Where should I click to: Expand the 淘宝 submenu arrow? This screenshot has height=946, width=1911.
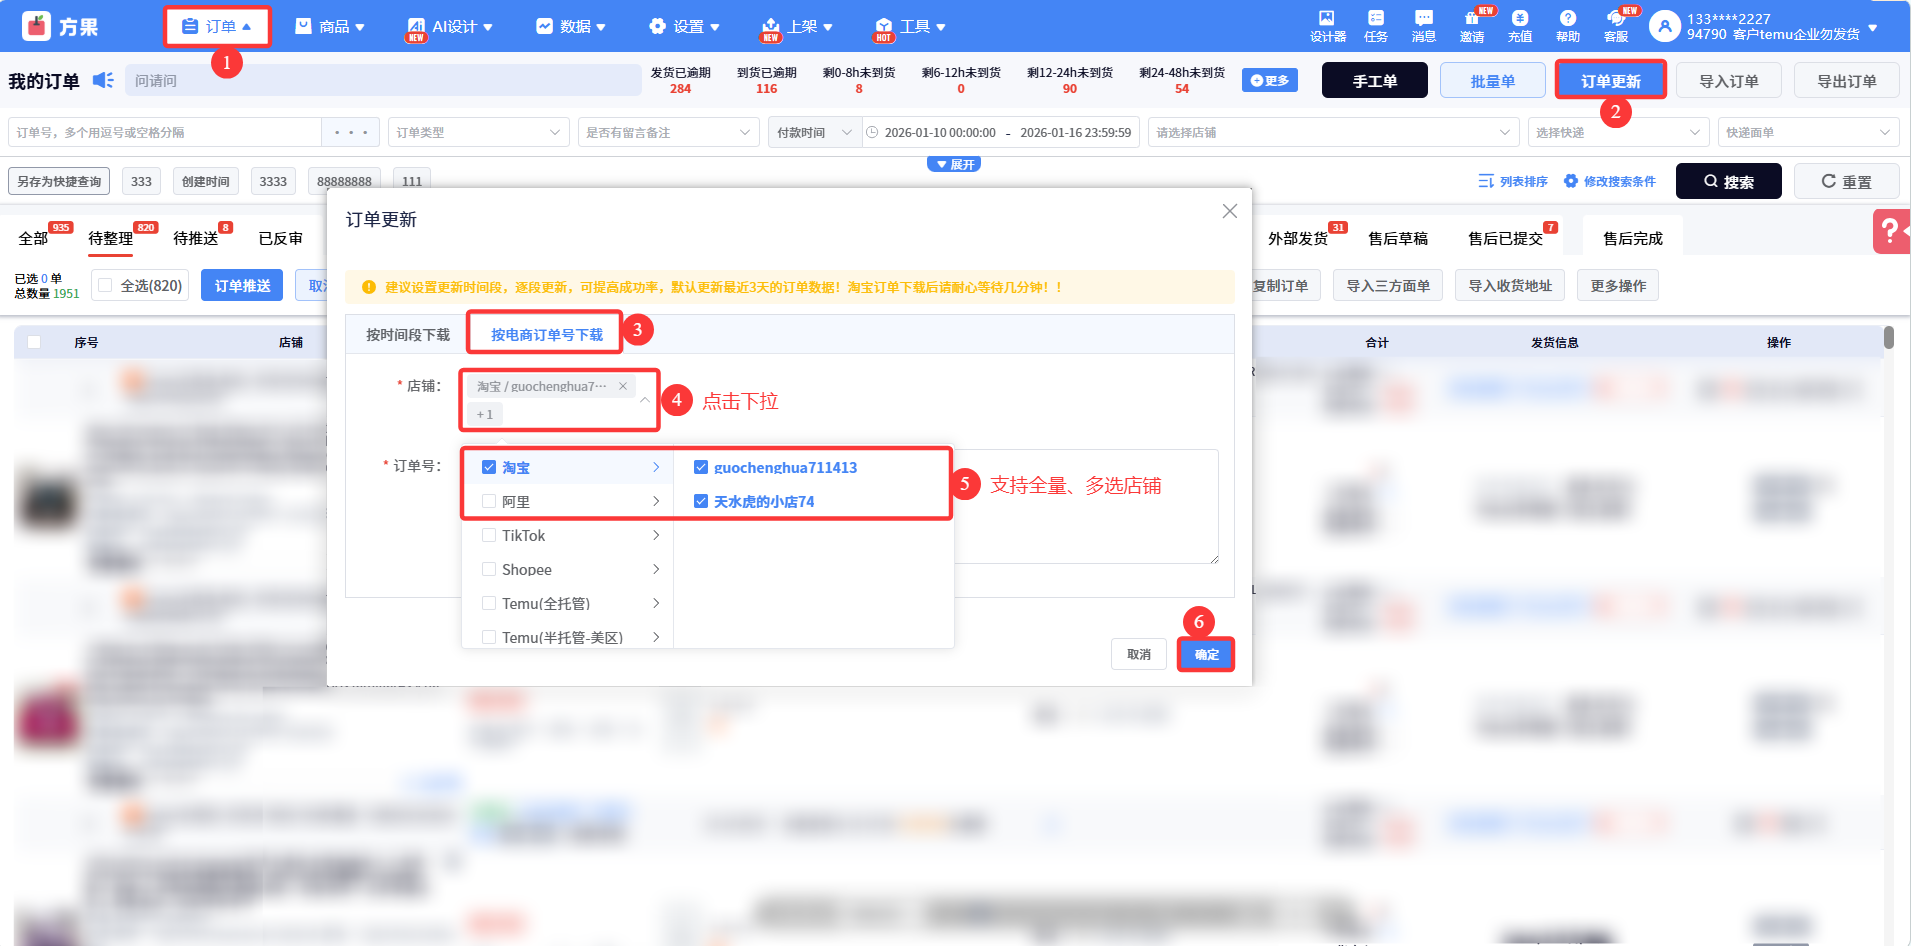click(656, 467)
